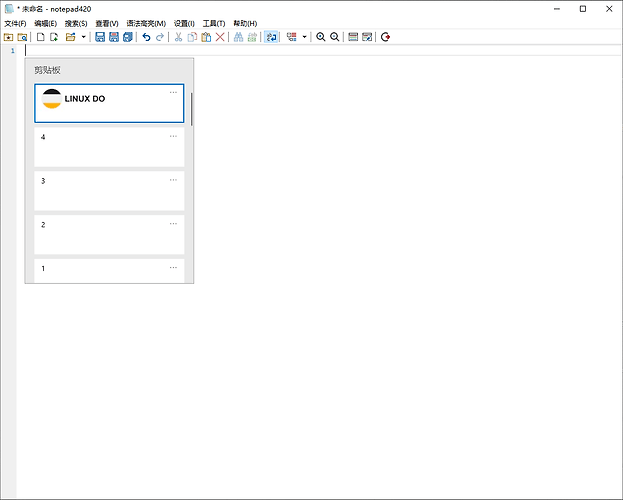Image resolution: width=623 pixels, height=500 pixels.
Task: Open more options for entry 1
Action: pos(173,267)
